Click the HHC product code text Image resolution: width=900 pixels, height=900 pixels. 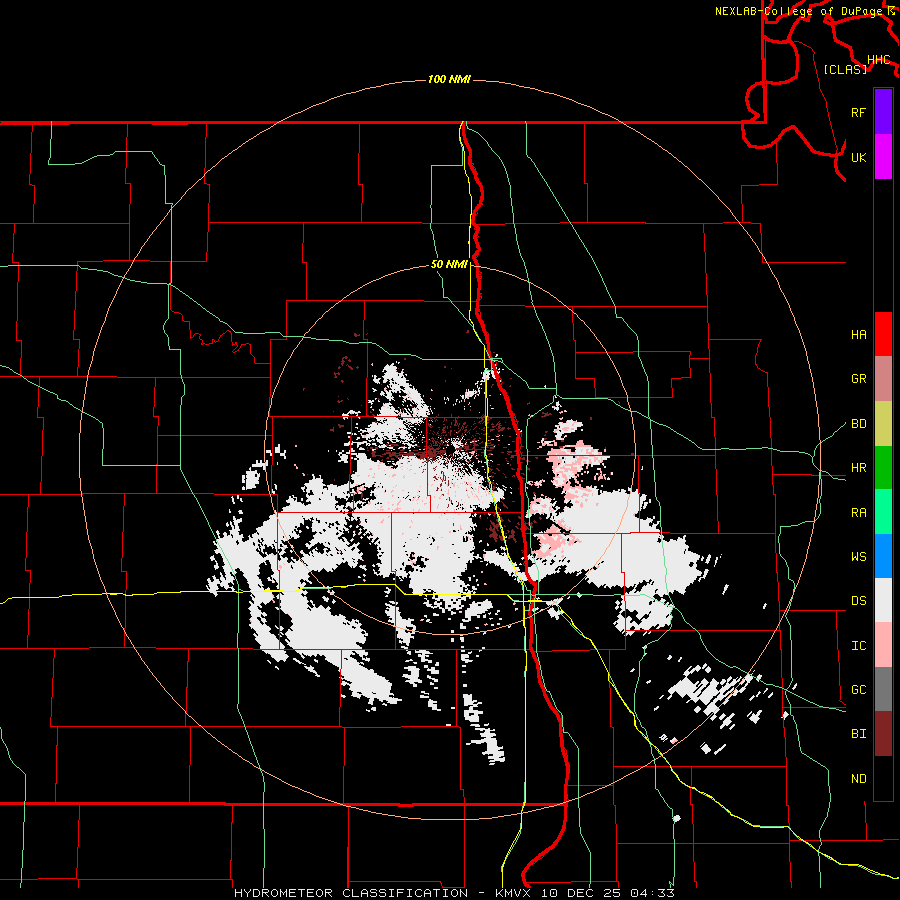pos(878,60)
